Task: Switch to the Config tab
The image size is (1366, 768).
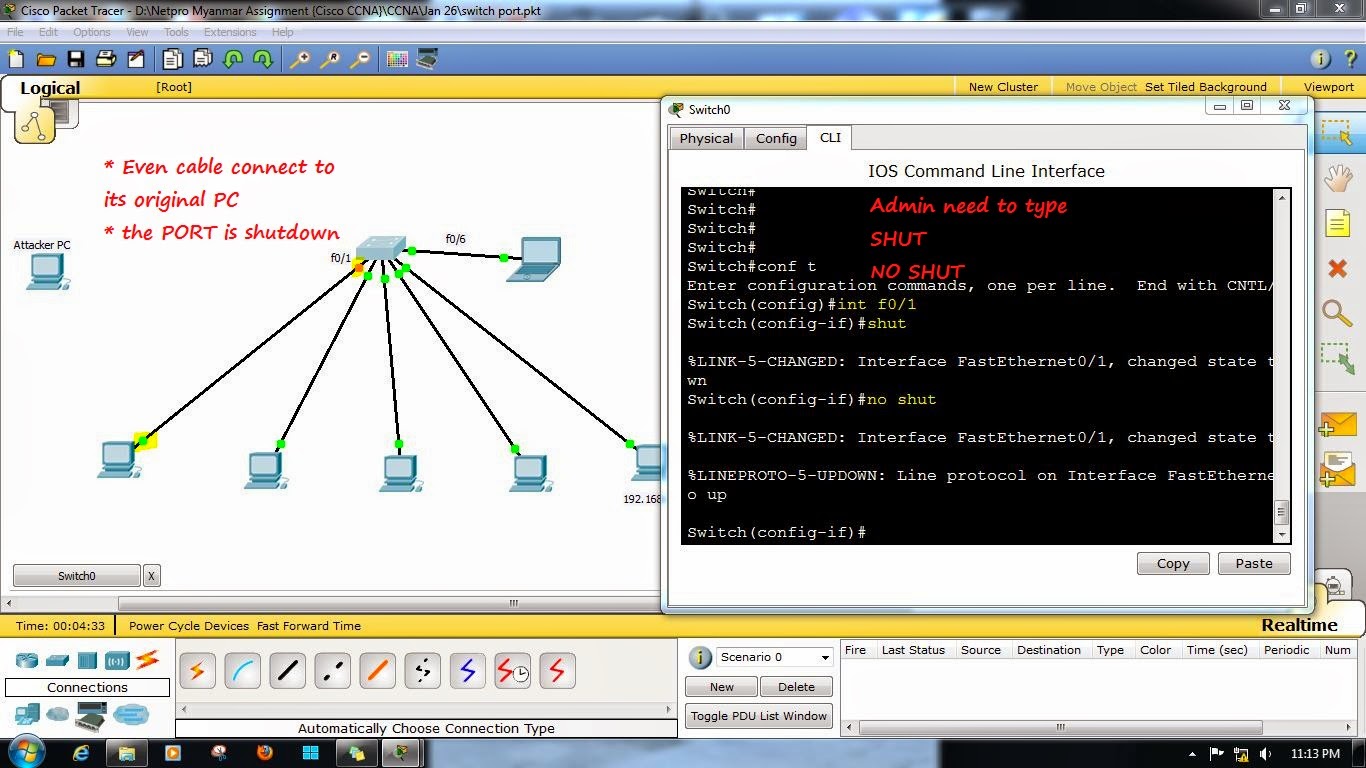Action: 776,138
